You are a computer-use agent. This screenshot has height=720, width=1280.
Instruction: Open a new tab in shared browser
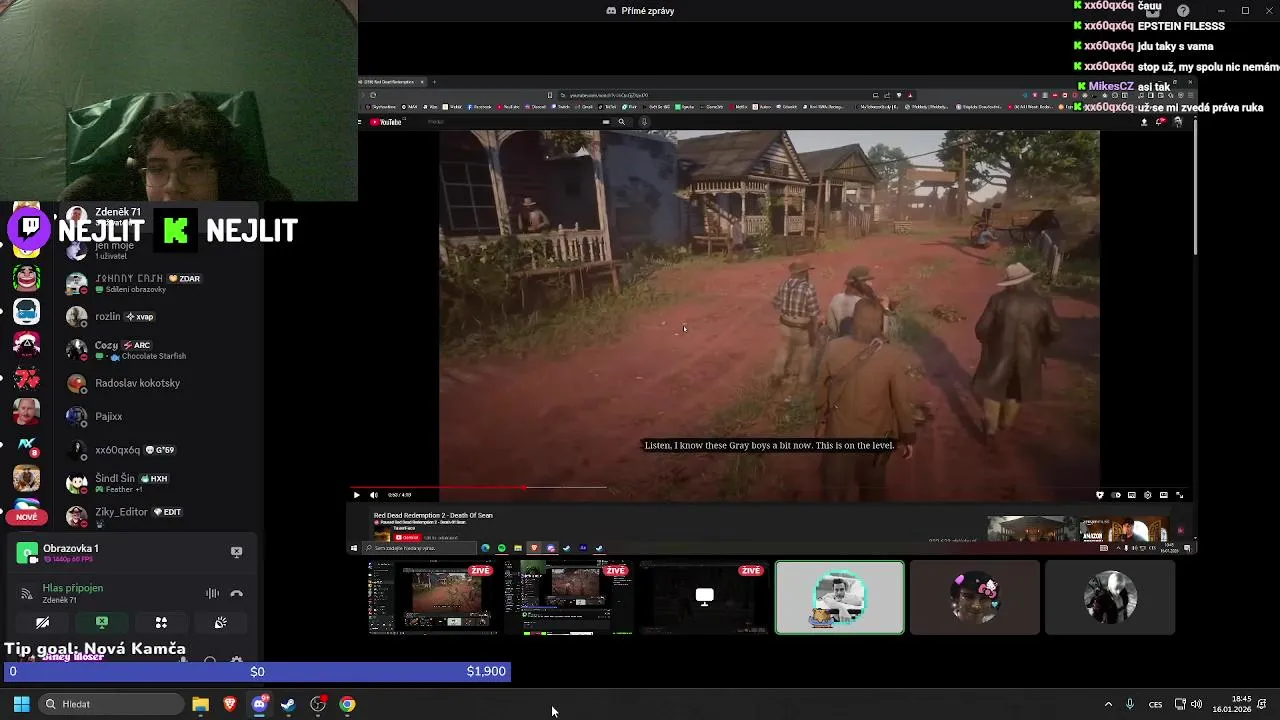pos(434,82)
